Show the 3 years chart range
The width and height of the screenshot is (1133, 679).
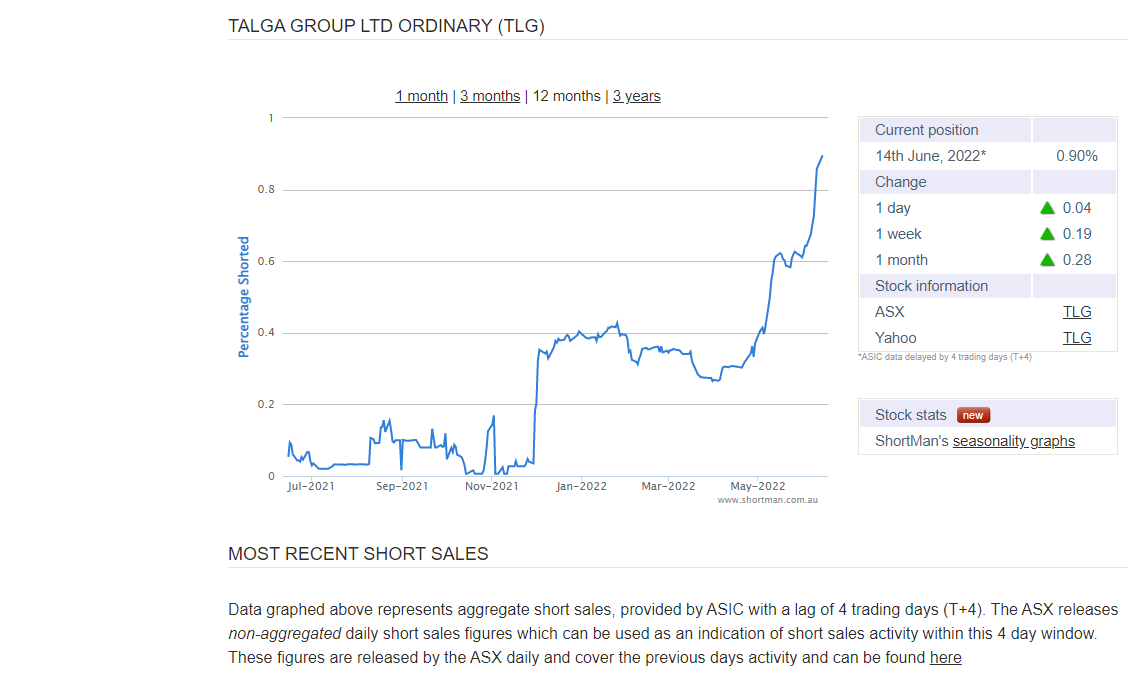[x=637, y=96]
